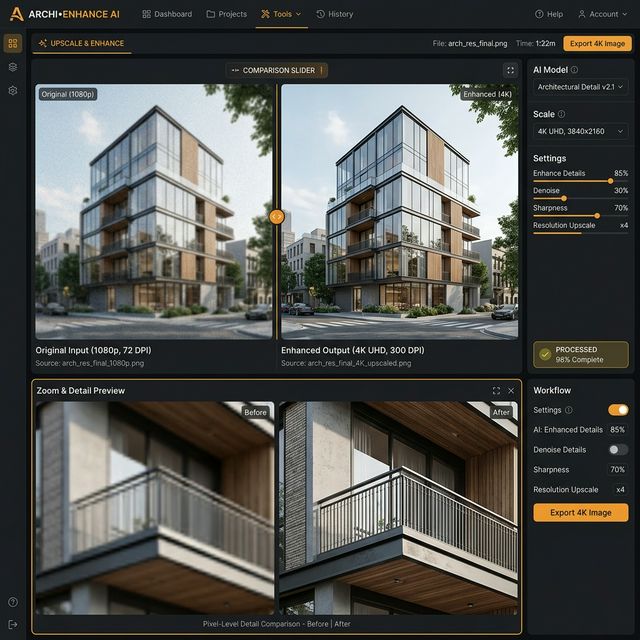Open the AI Model dropdown

pos(580,87)
